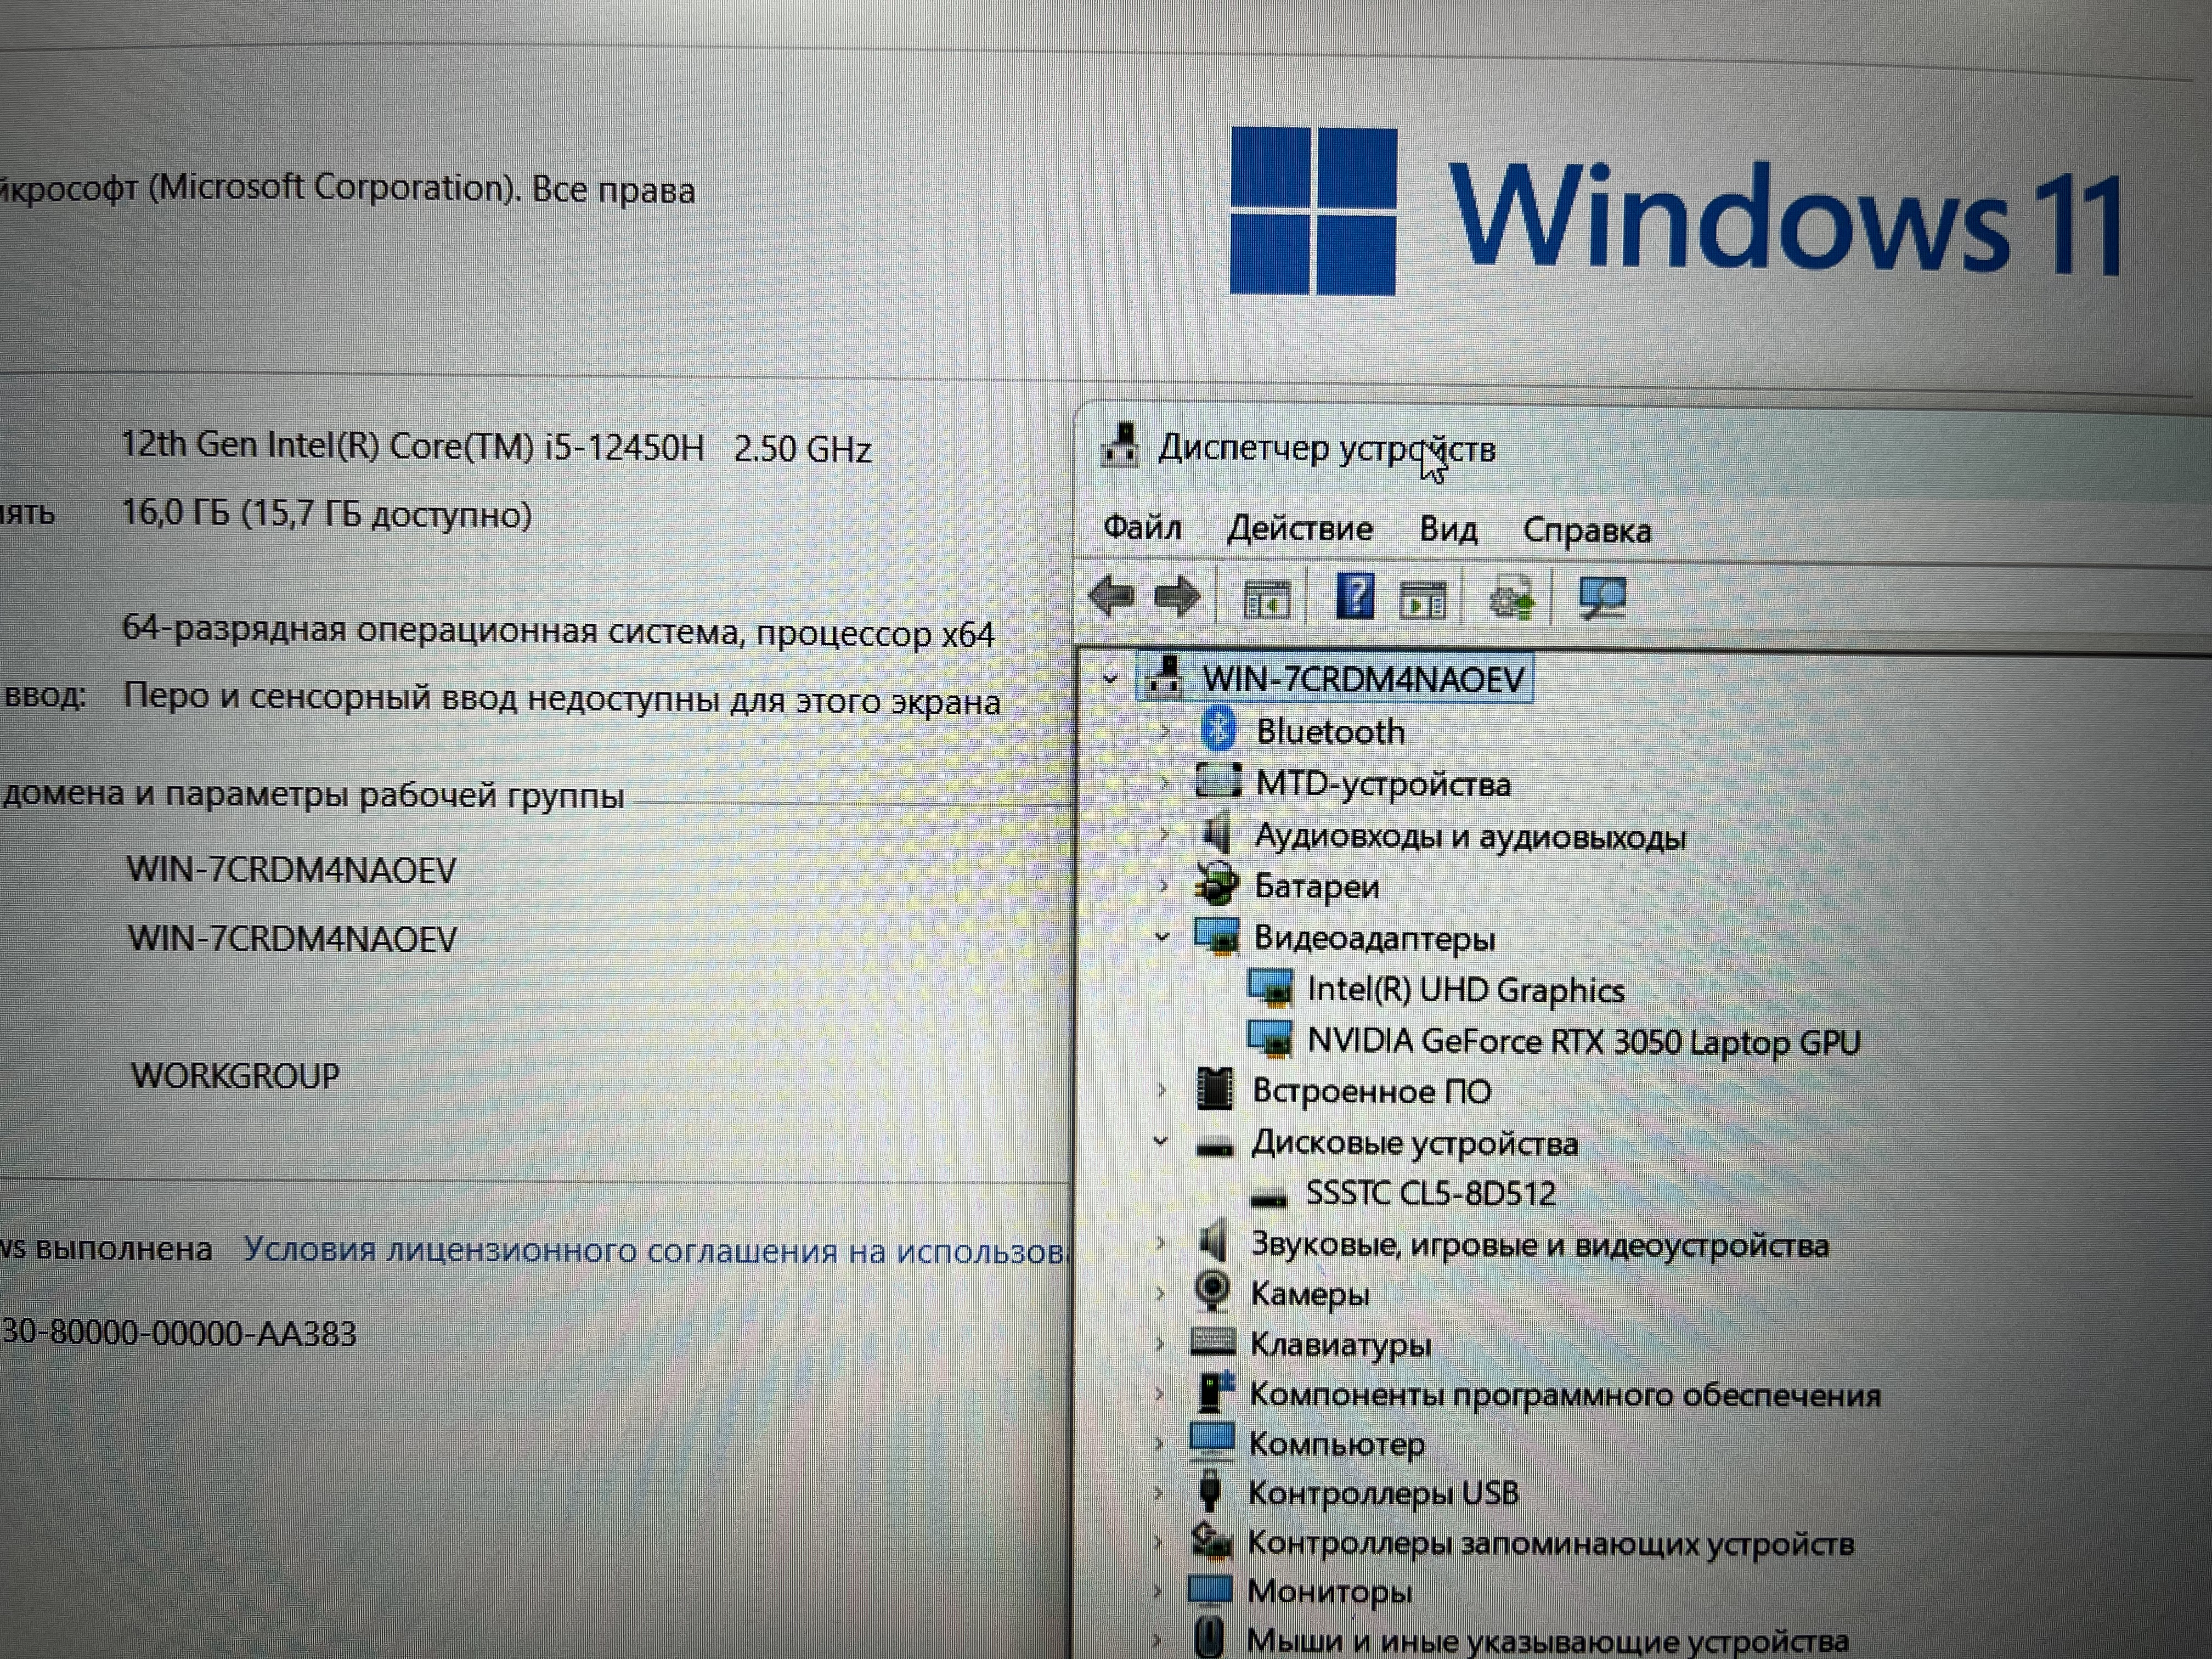
Task: Click the Forward arrow toolbar icon
Action: point(1178,597)
